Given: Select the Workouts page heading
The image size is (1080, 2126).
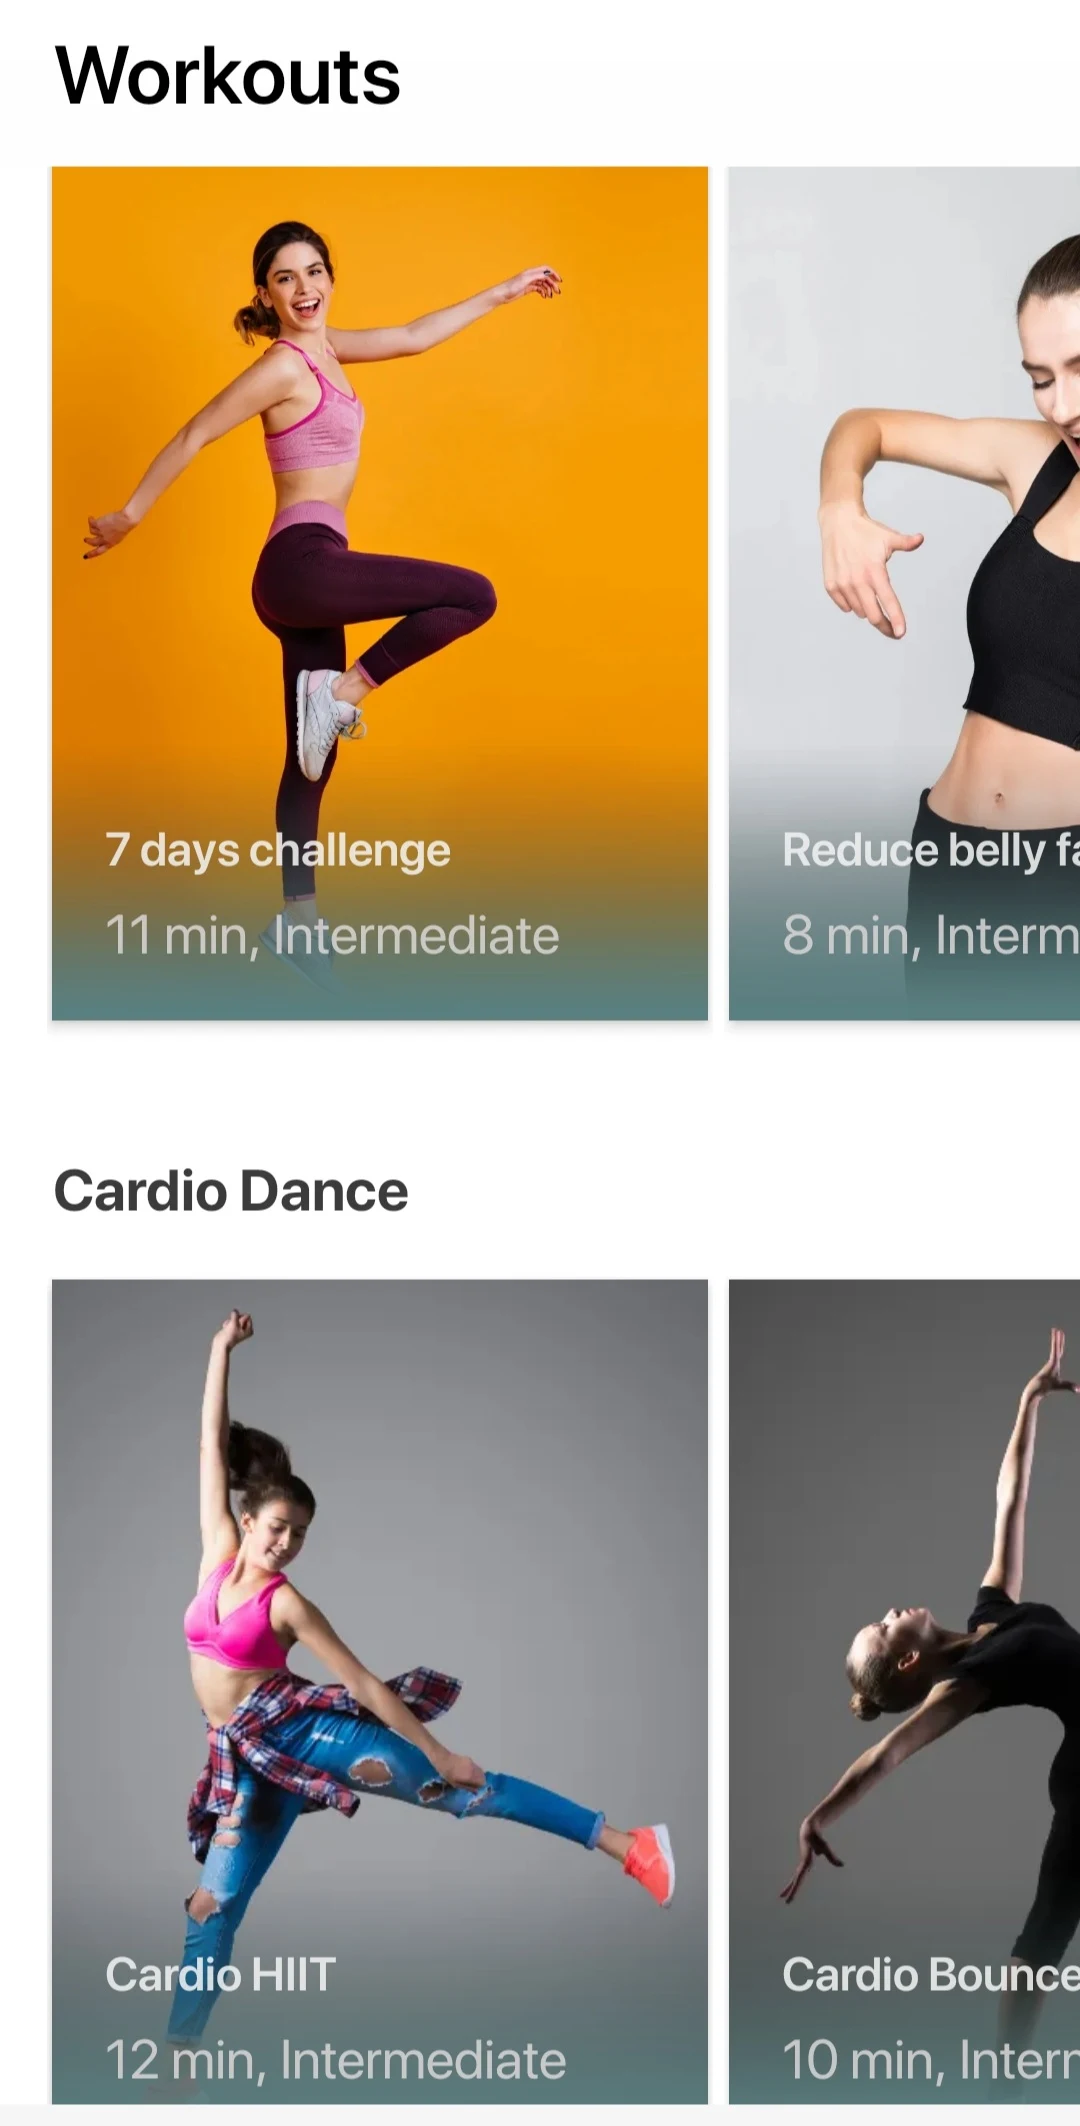Looking at the screenshot, I should click(228, 76).
